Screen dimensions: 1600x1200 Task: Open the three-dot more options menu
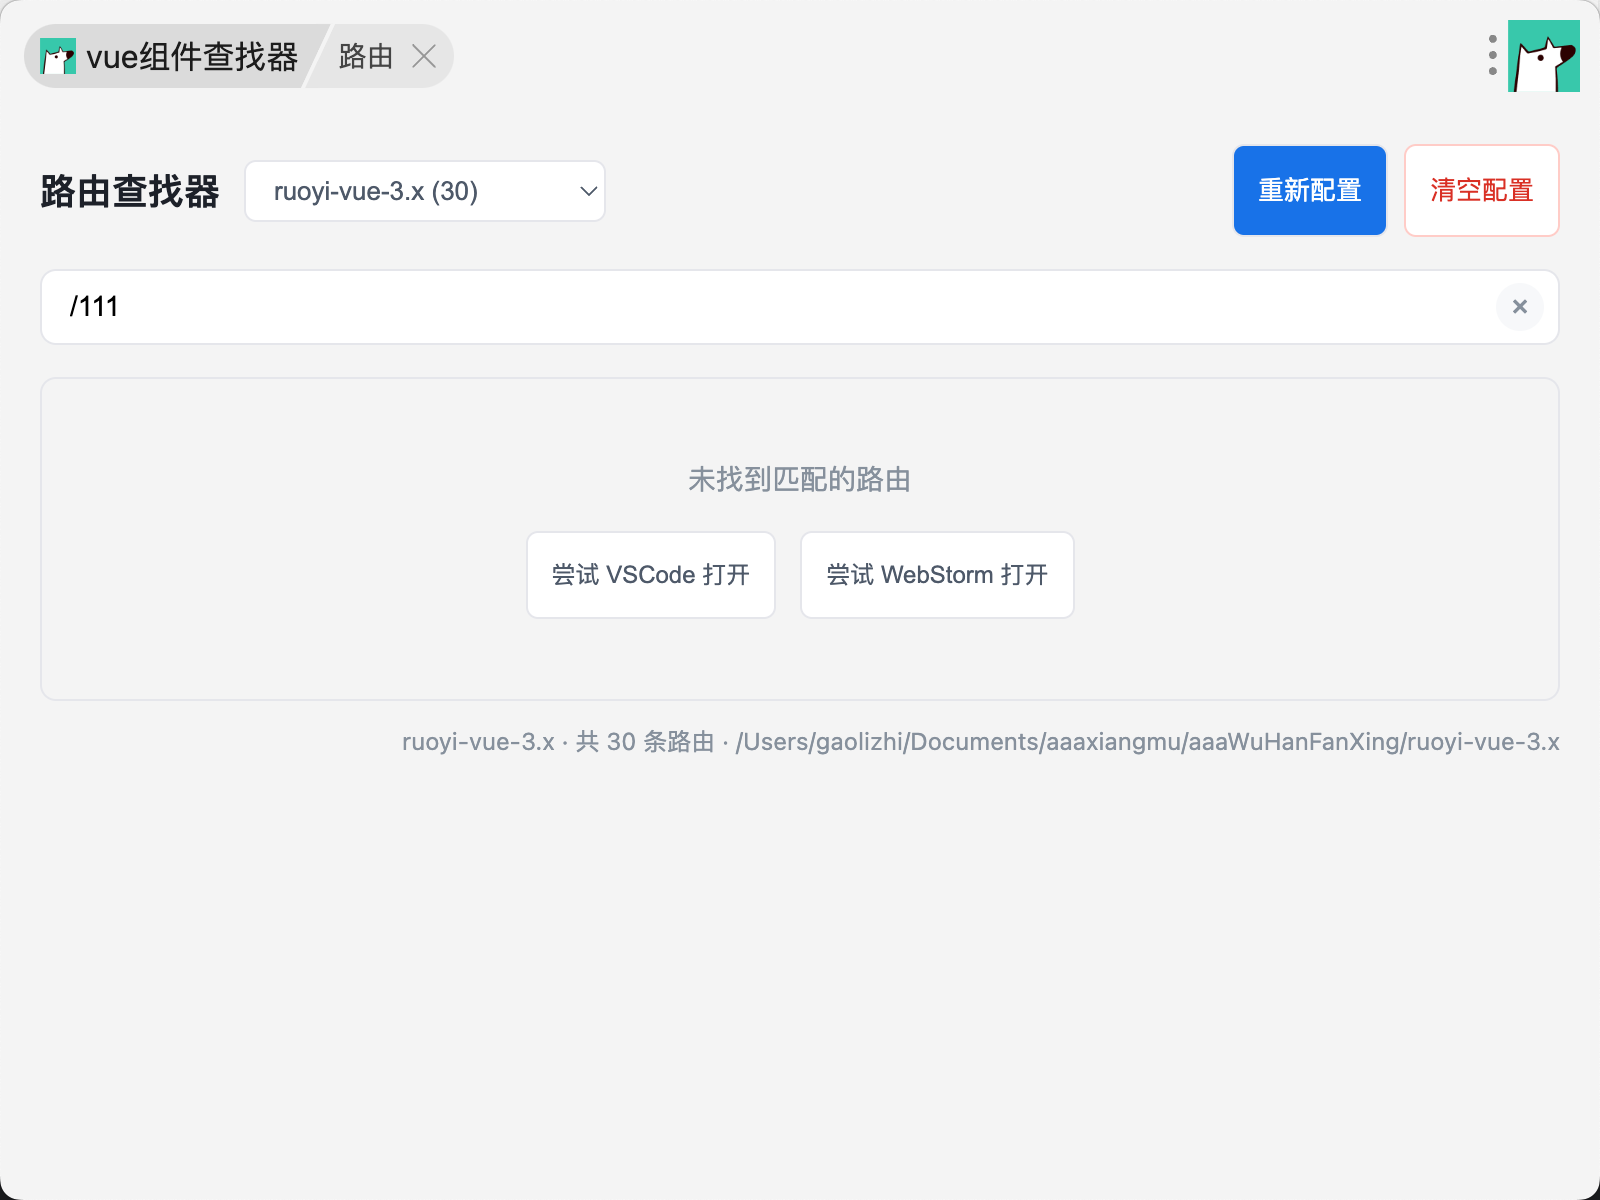click(x=1492, y=56)
